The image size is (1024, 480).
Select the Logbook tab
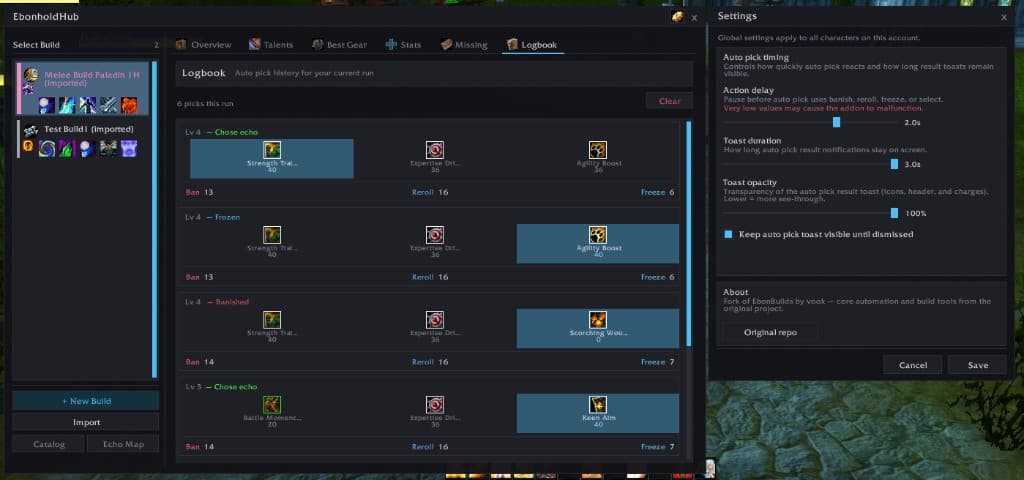click(532, 44)
